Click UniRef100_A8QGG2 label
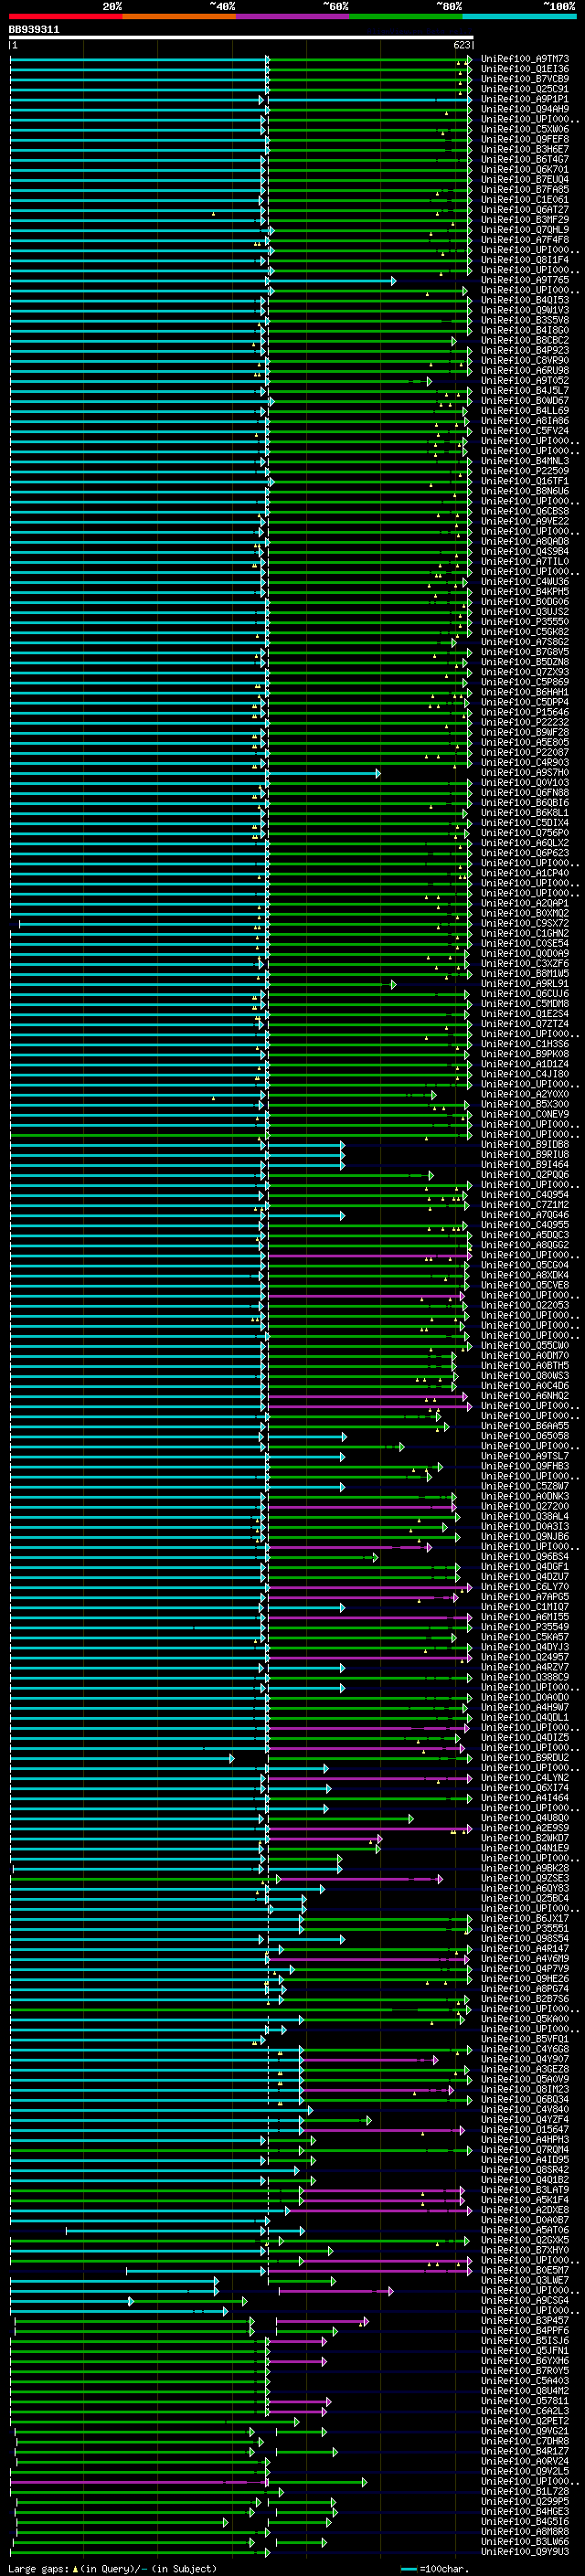The width and height of the screenshot is (585, 2576). coord(525,1244)
